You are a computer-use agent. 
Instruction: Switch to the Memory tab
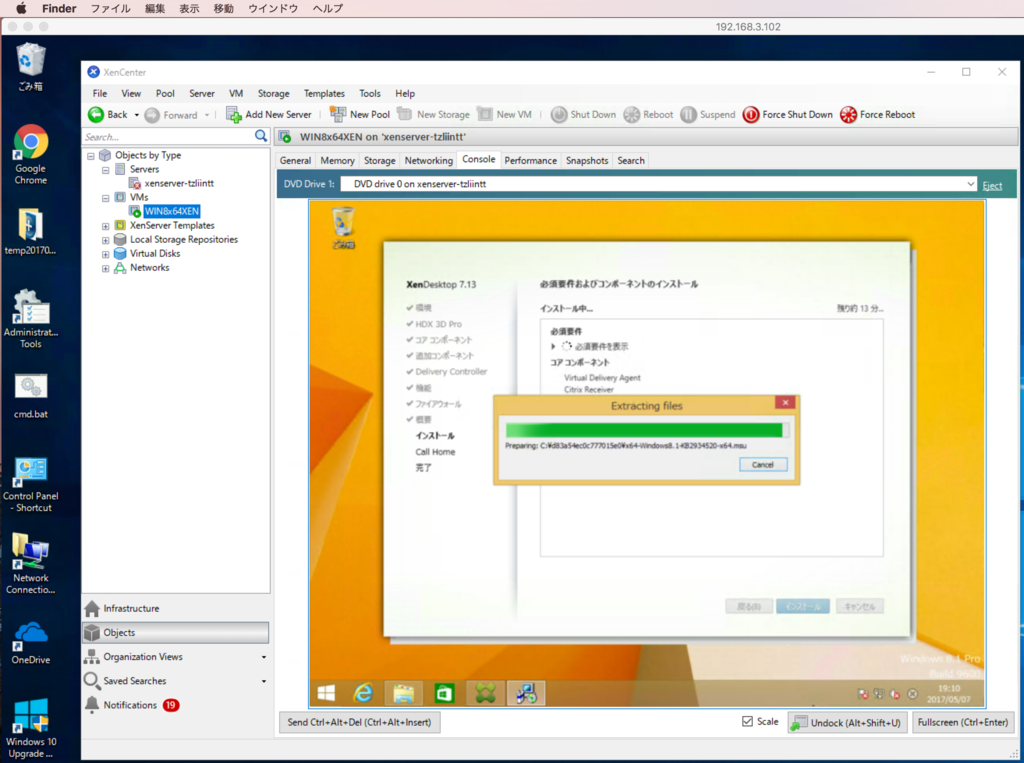coord(338,160)
